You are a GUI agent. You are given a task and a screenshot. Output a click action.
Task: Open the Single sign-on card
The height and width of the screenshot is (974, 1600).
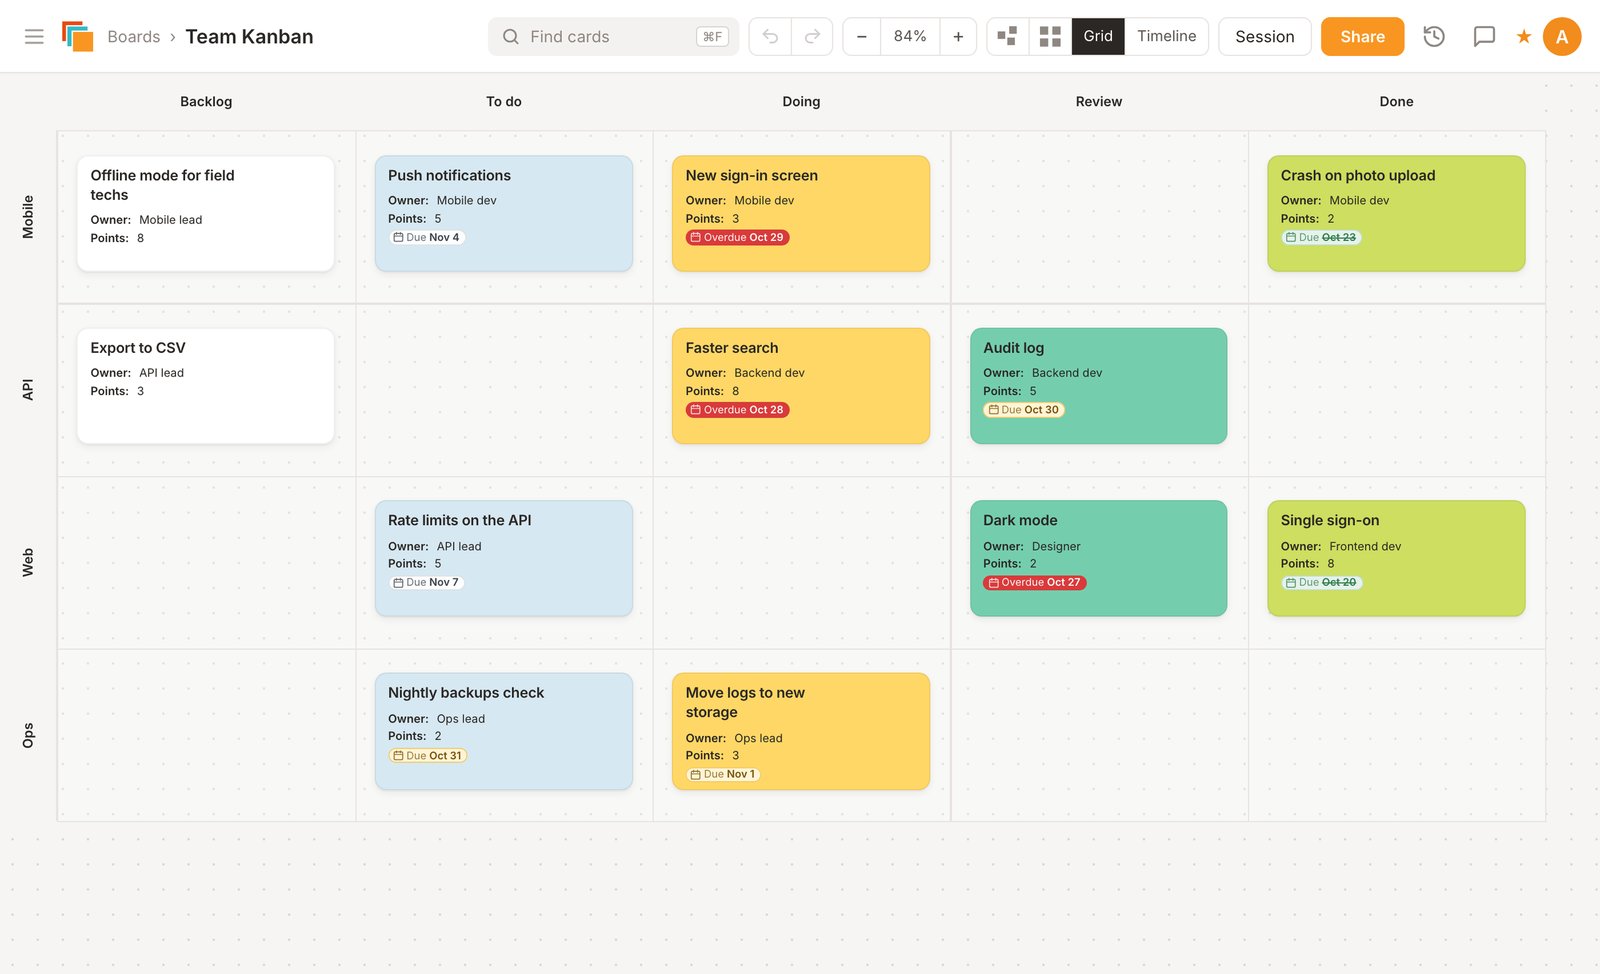1396,558
